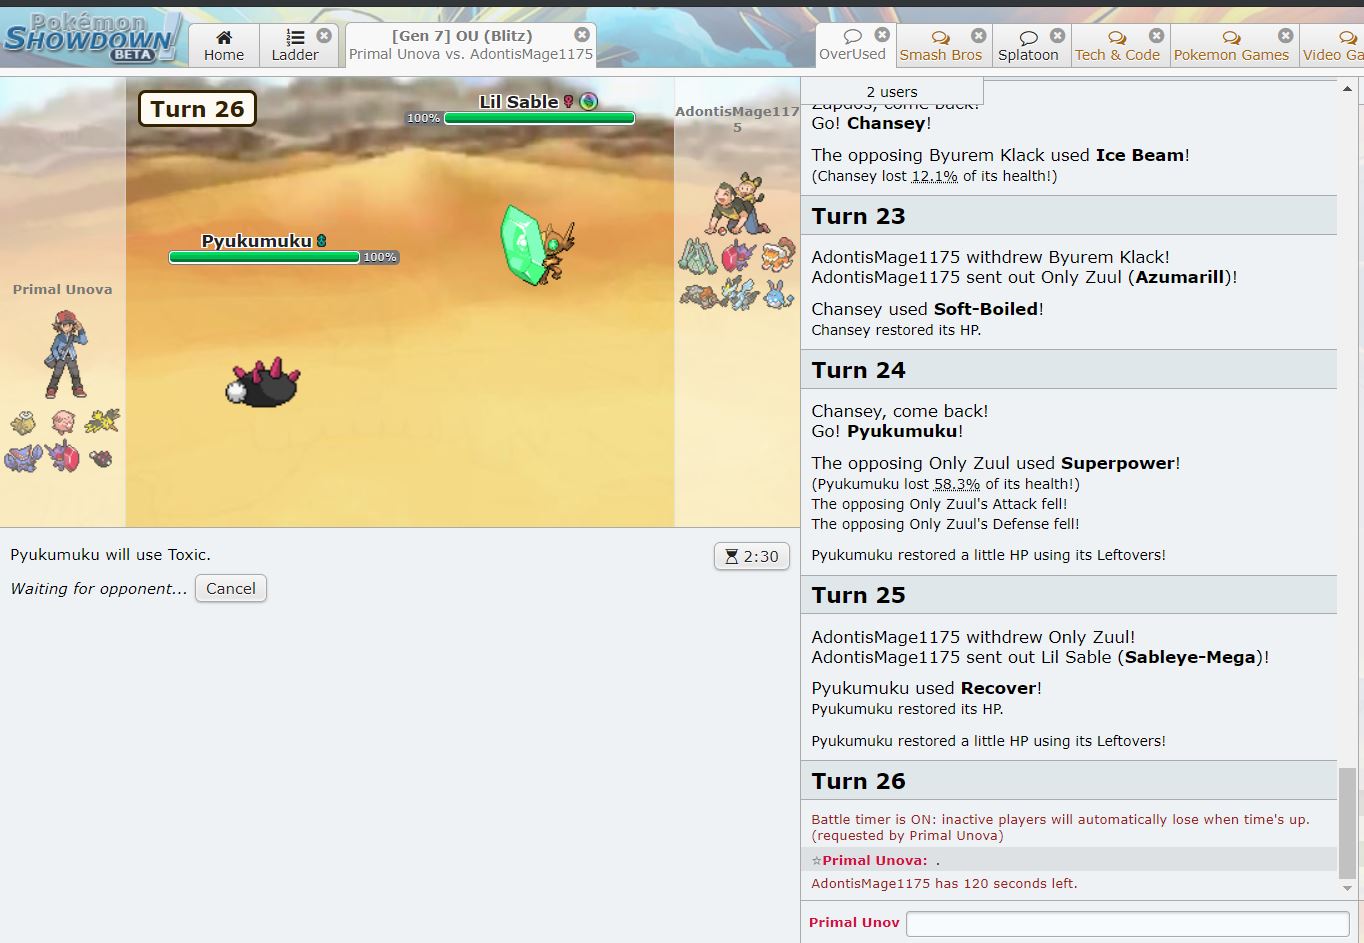Open the Tech & Code chat tab
The image size is (1364, 943).
pyautogui.click(x=1117, y=46)
